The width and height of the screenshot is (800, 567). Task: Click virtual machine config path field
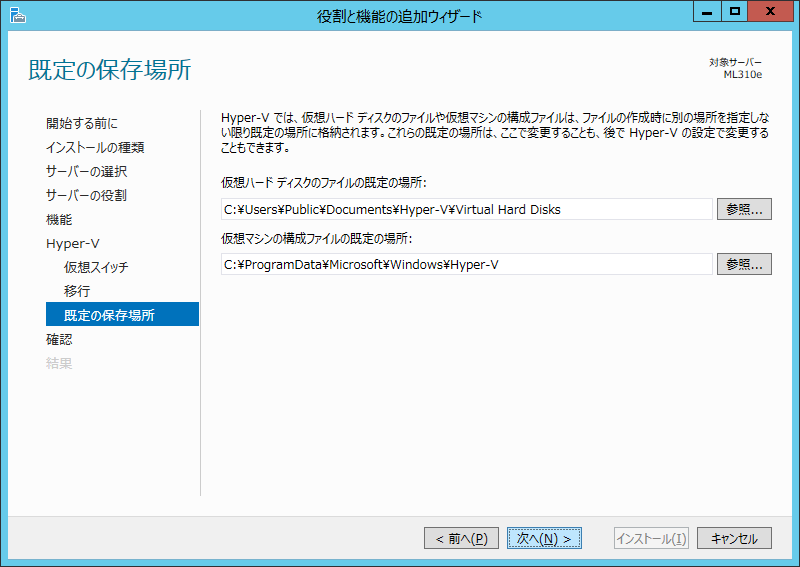(466, 264)
